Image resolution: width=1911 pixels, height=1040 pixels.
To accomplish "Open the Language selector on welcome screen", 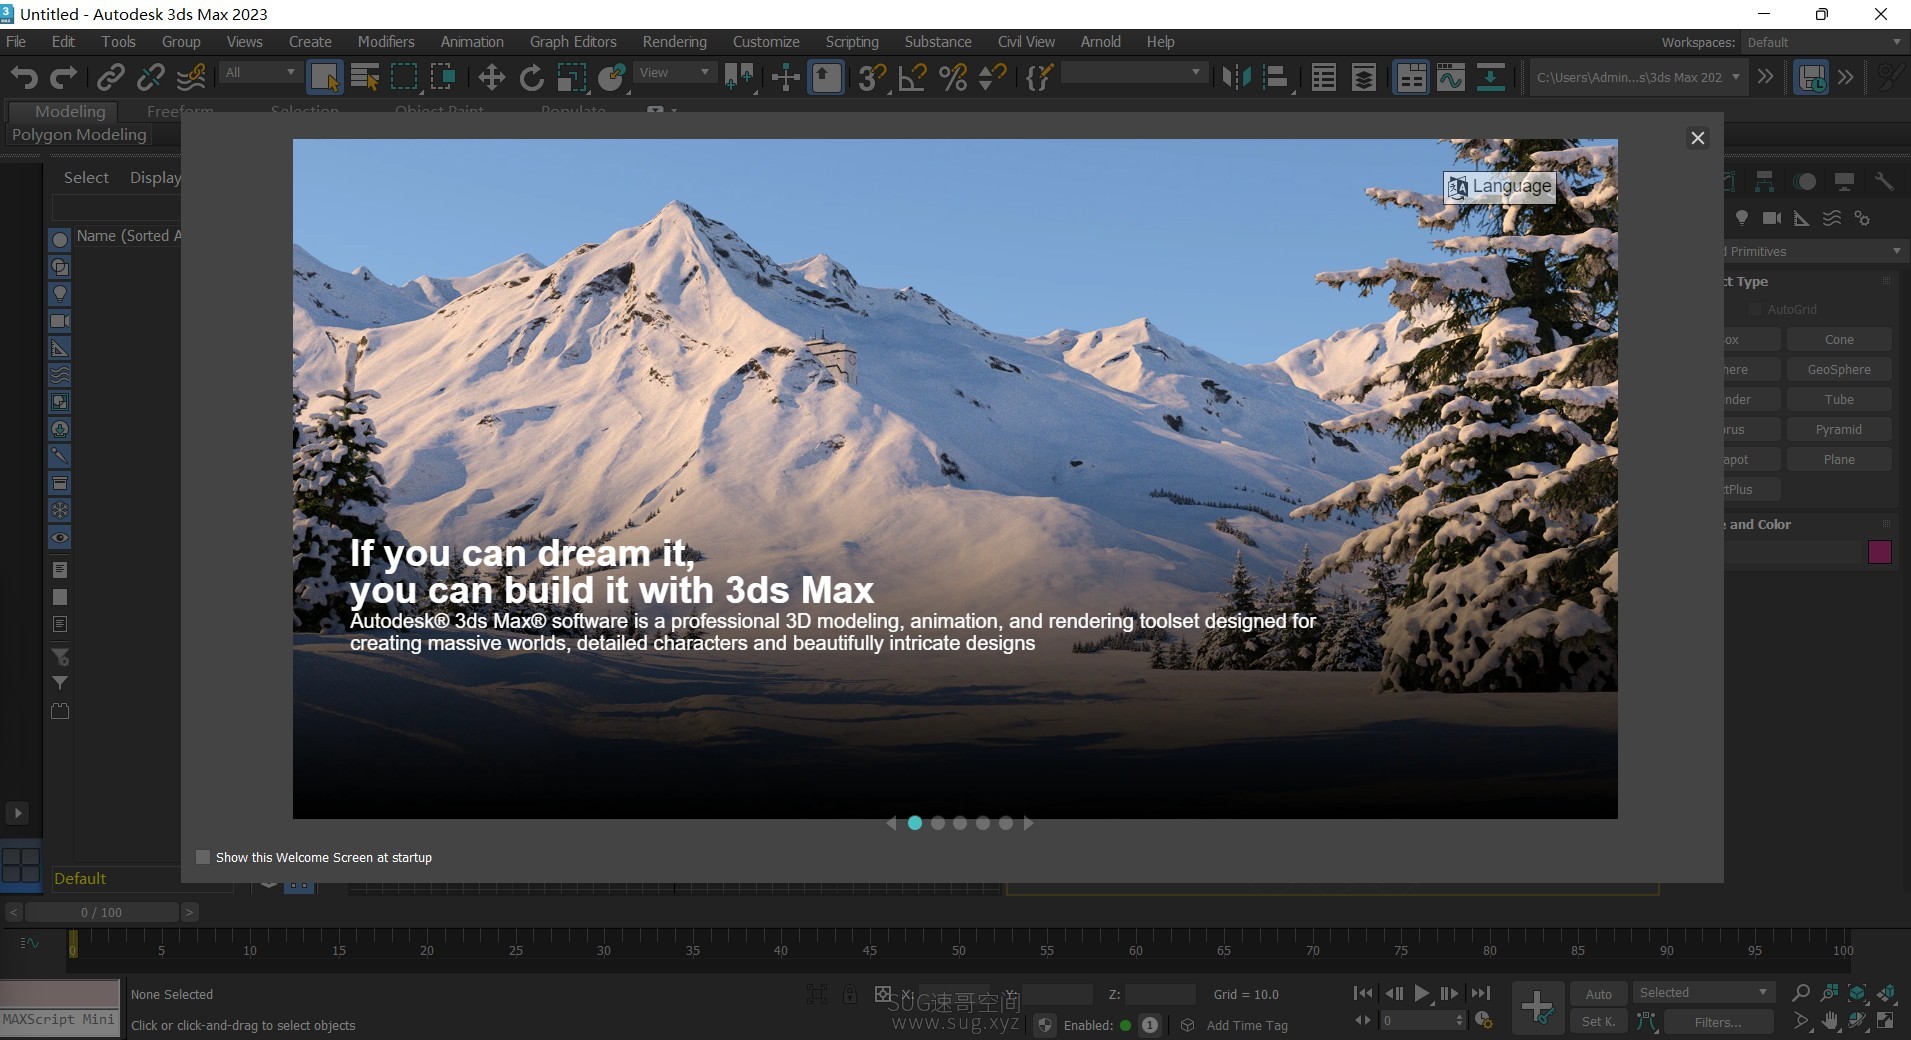I will coord(1499,186).
